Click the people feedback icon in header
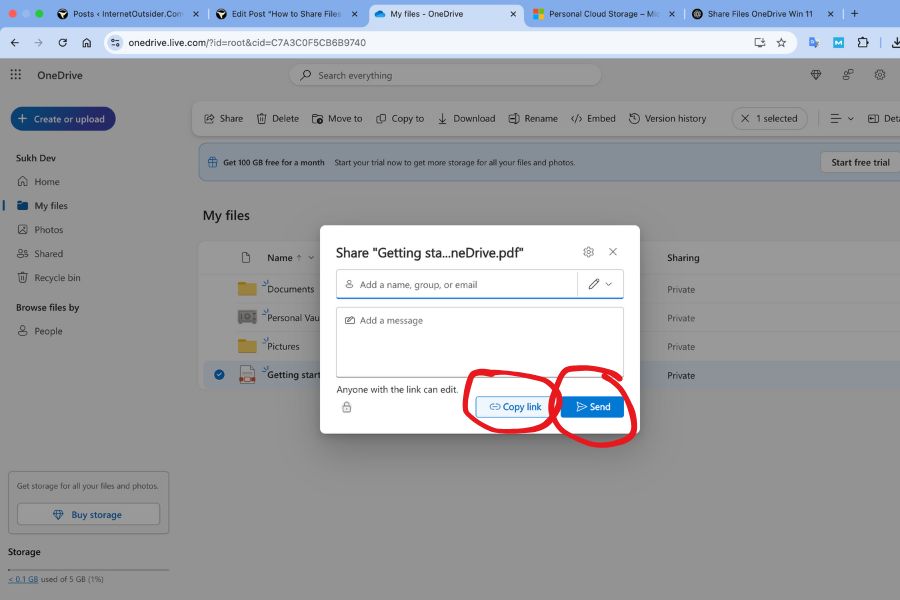The width and height of the screenshot is (900, 600). click(x=848, y=75)
